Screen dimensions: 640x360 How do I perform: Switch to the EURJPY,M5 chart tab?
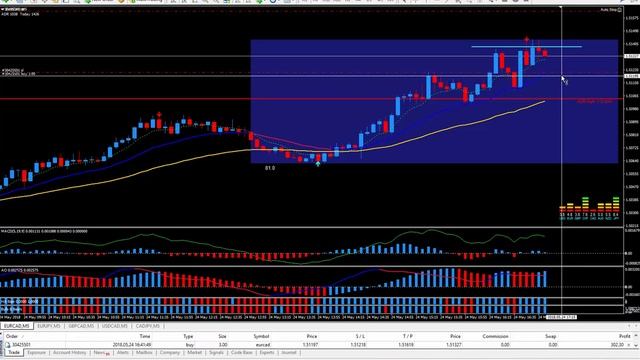[49, 326]
